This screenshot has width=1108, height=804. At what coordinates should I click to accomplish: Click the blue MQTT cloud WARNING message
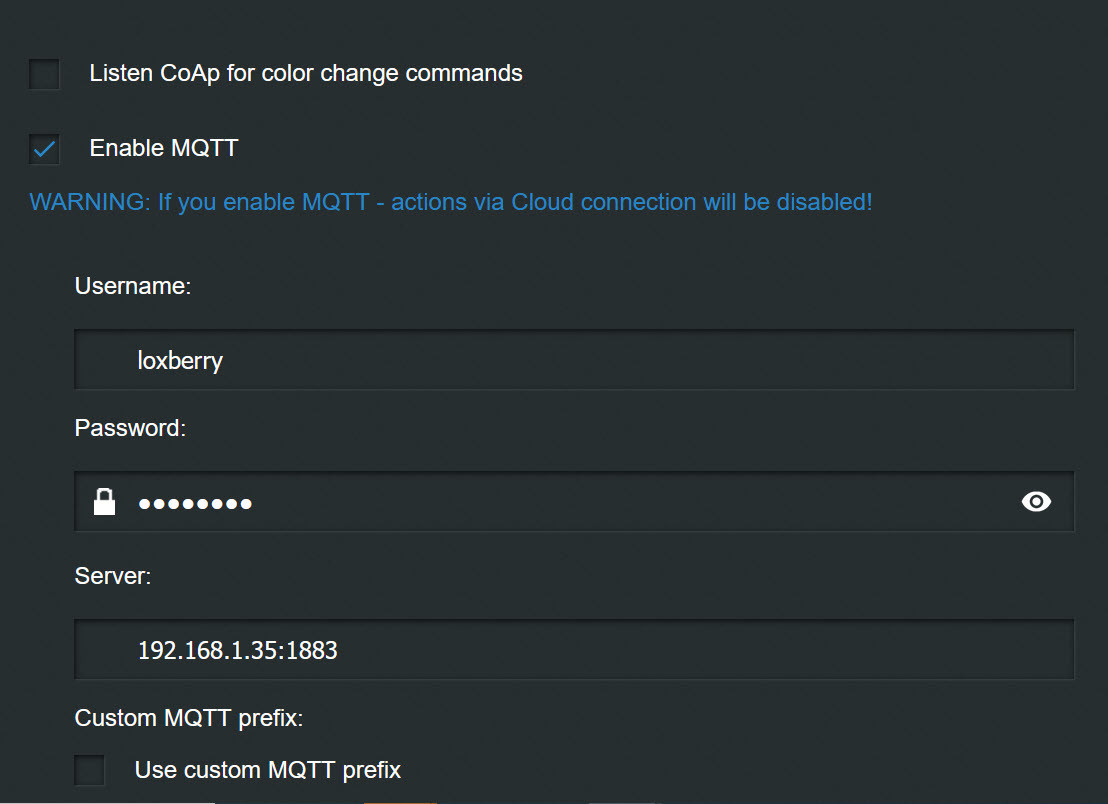coord(451,202)
